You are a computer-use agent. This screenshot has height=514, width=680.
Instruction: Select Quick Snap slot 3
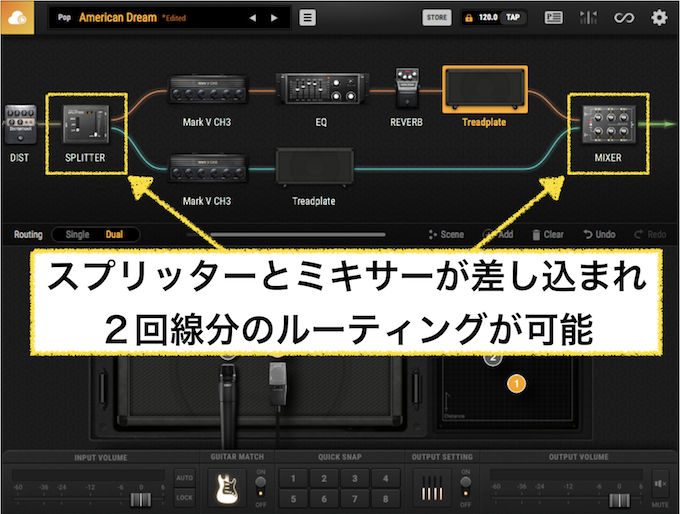tap(355, 478)
